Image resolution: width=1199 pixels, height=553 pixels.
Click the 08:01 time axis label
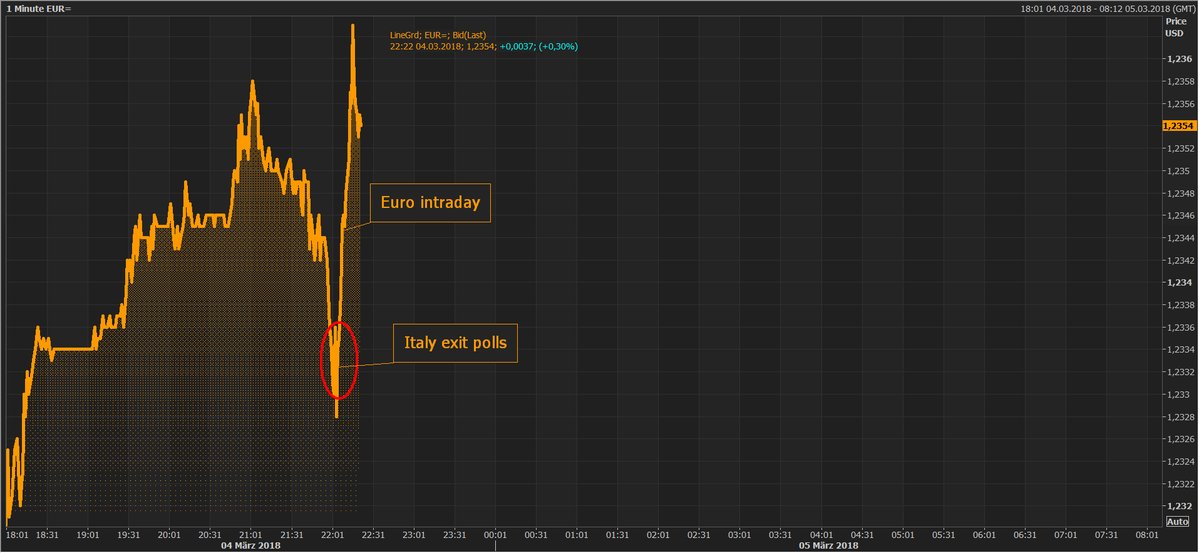click(x=1147, y=536)
